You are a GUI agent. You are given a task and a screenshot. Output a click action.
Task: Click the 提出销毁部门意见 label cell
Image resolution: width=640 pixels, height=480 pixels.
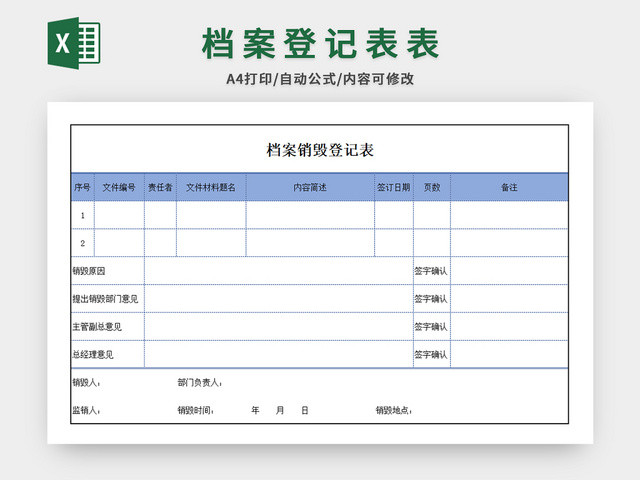[108, 299]
